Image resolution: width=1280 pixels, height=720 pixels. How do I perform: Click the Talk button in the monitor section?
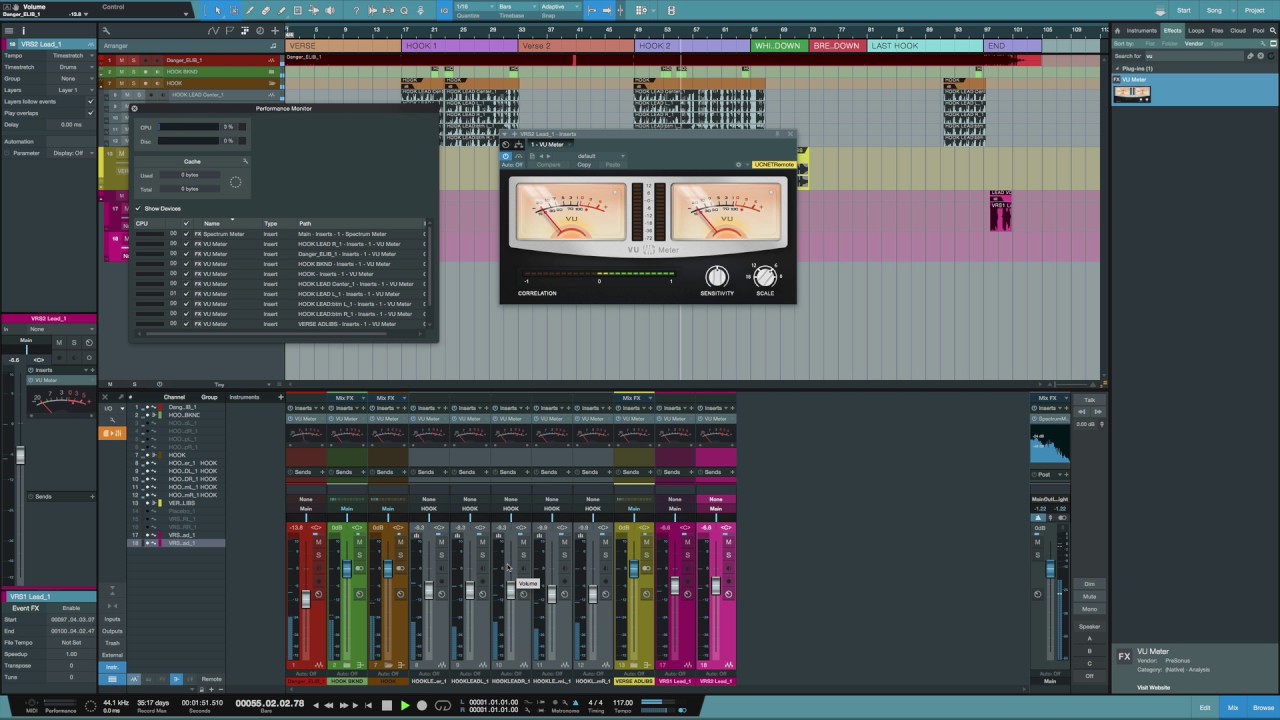coord(1090,400)
